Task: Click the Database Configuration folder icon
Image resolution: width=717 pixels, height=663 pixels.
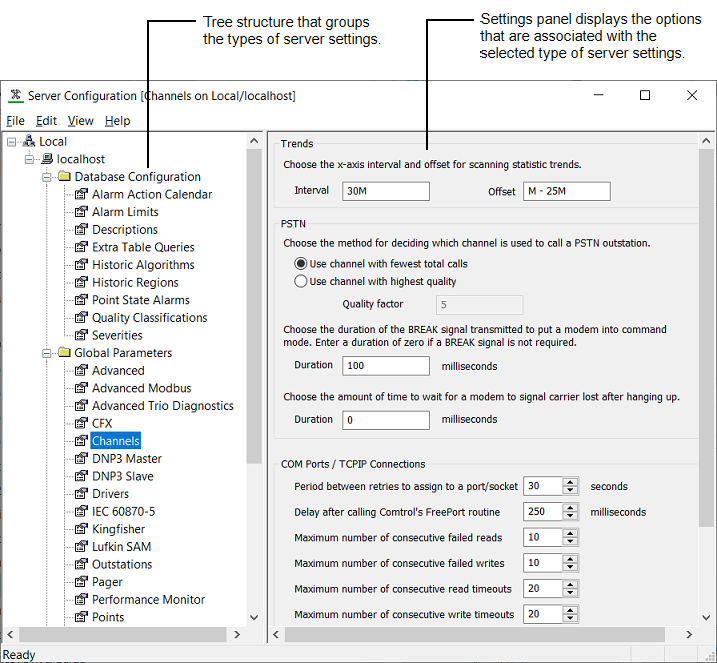Action: pos(64,177)
